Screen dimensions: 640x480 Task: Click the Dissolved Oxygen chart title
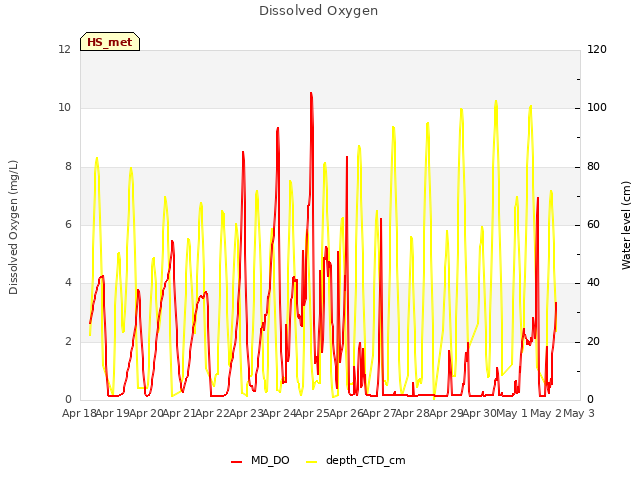point(318,11)
